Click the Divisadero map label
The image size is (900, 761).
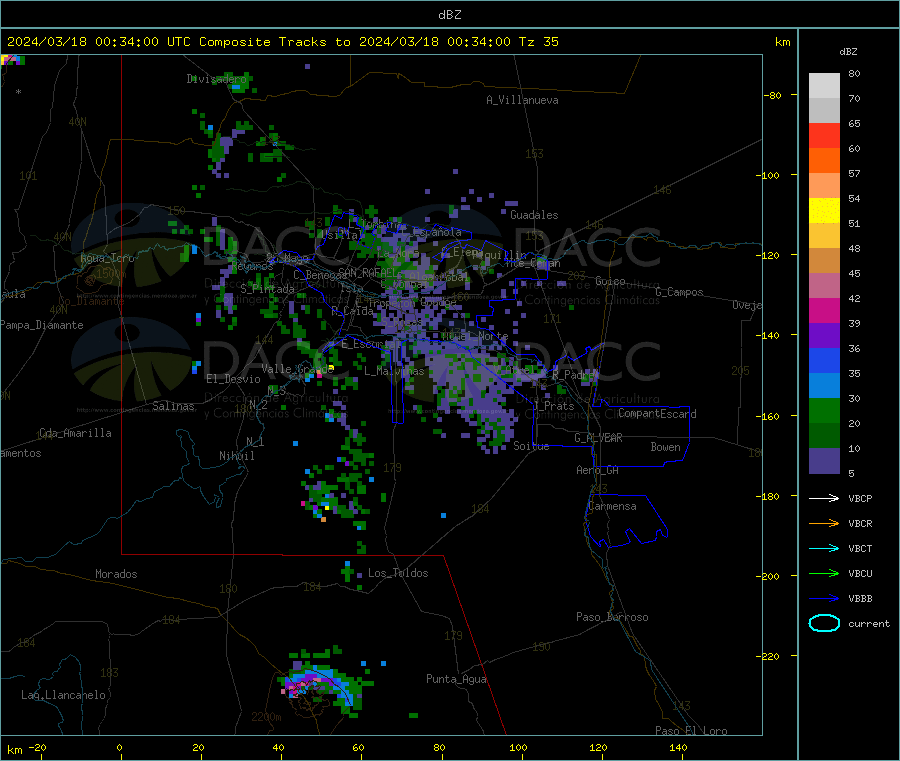216,79
